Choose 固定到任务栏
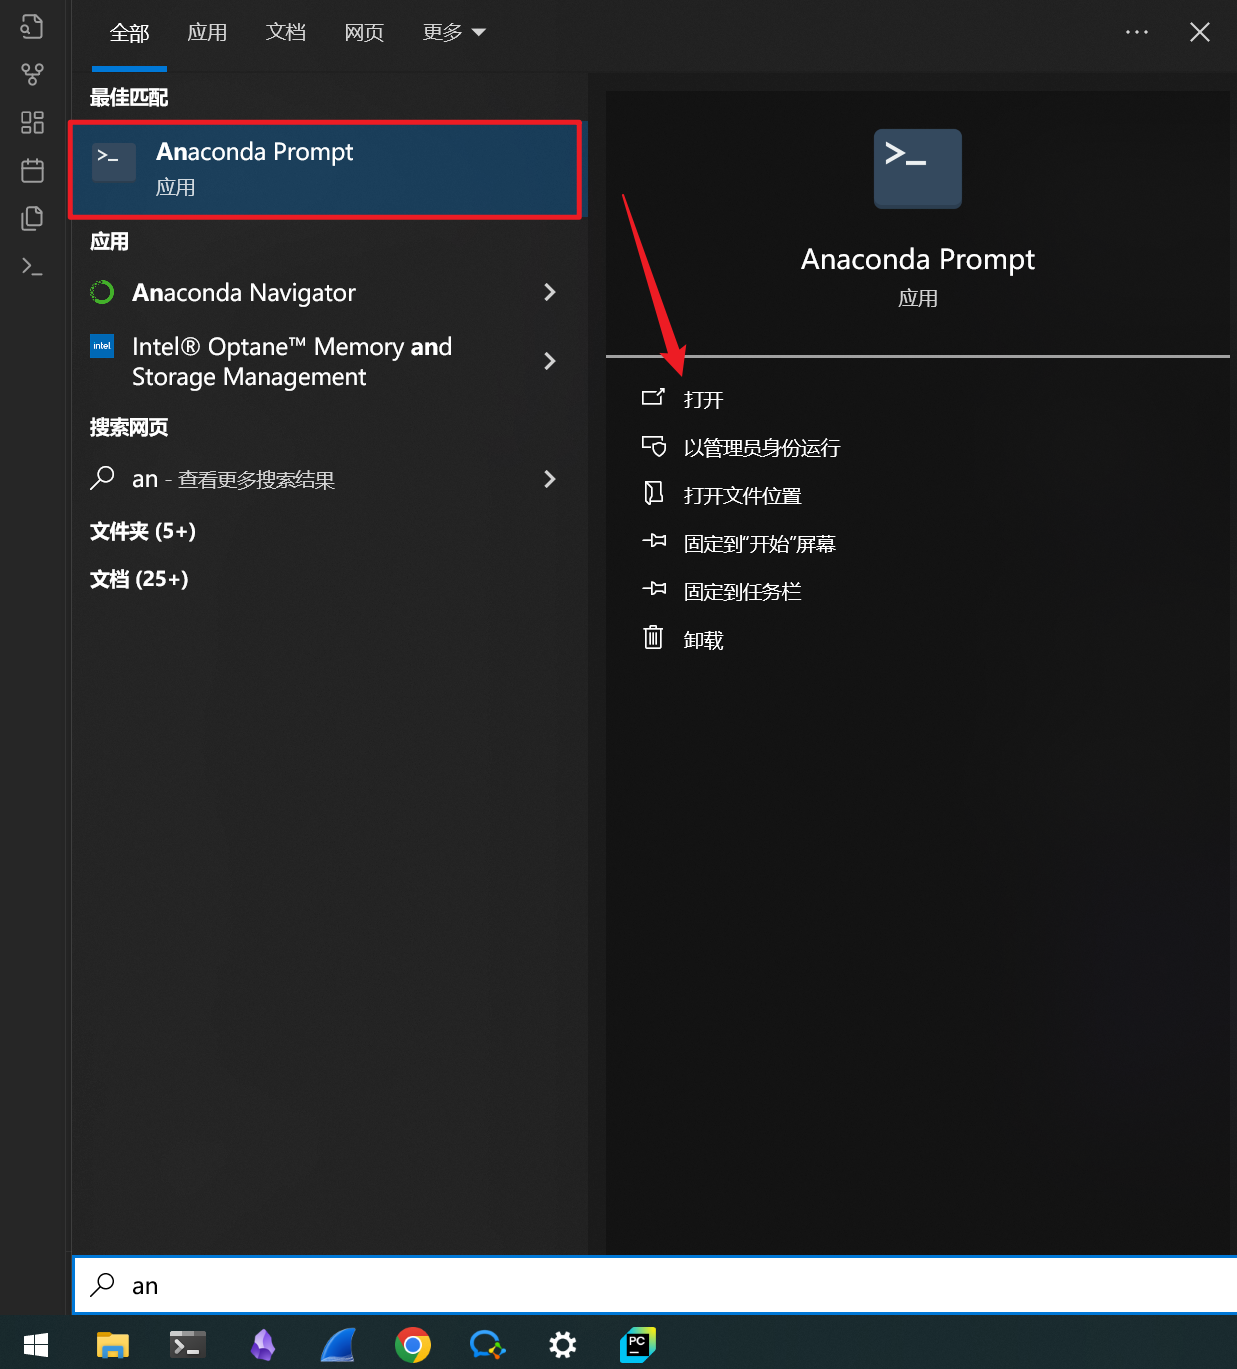This screenshot has height=1369, width=1237. [x=742, y=592]
